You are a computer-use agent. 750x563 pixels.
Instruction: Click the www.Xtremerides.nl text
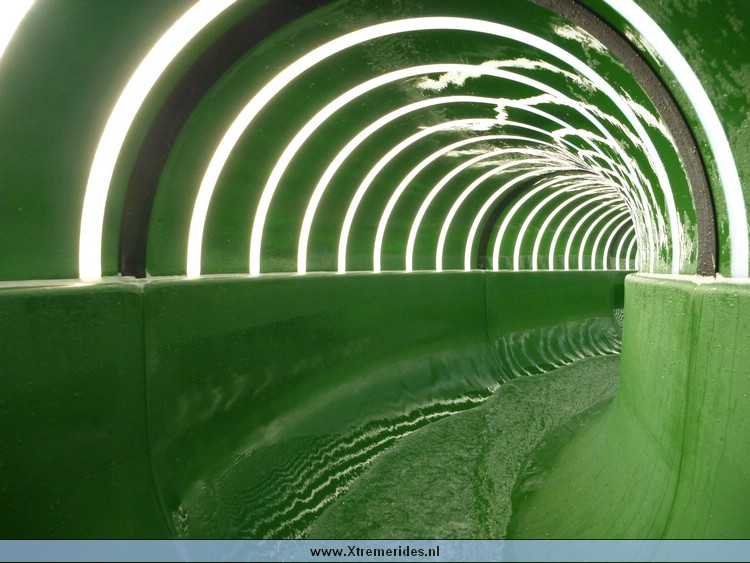coord(375,552)
